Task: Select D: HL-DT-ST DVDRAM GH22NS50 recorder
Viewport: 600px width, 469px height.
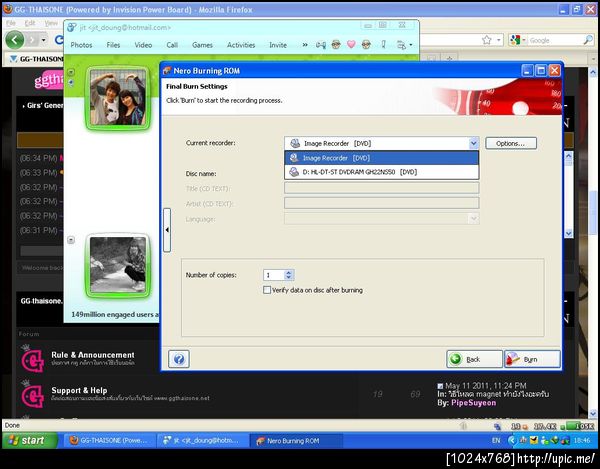Action: click(x=382, y=172)
